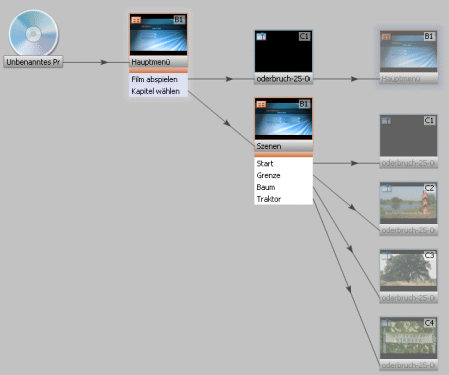The image size is (449, 375).
Task: Select the Szenen menu title bar
Action: pos(284,146)
